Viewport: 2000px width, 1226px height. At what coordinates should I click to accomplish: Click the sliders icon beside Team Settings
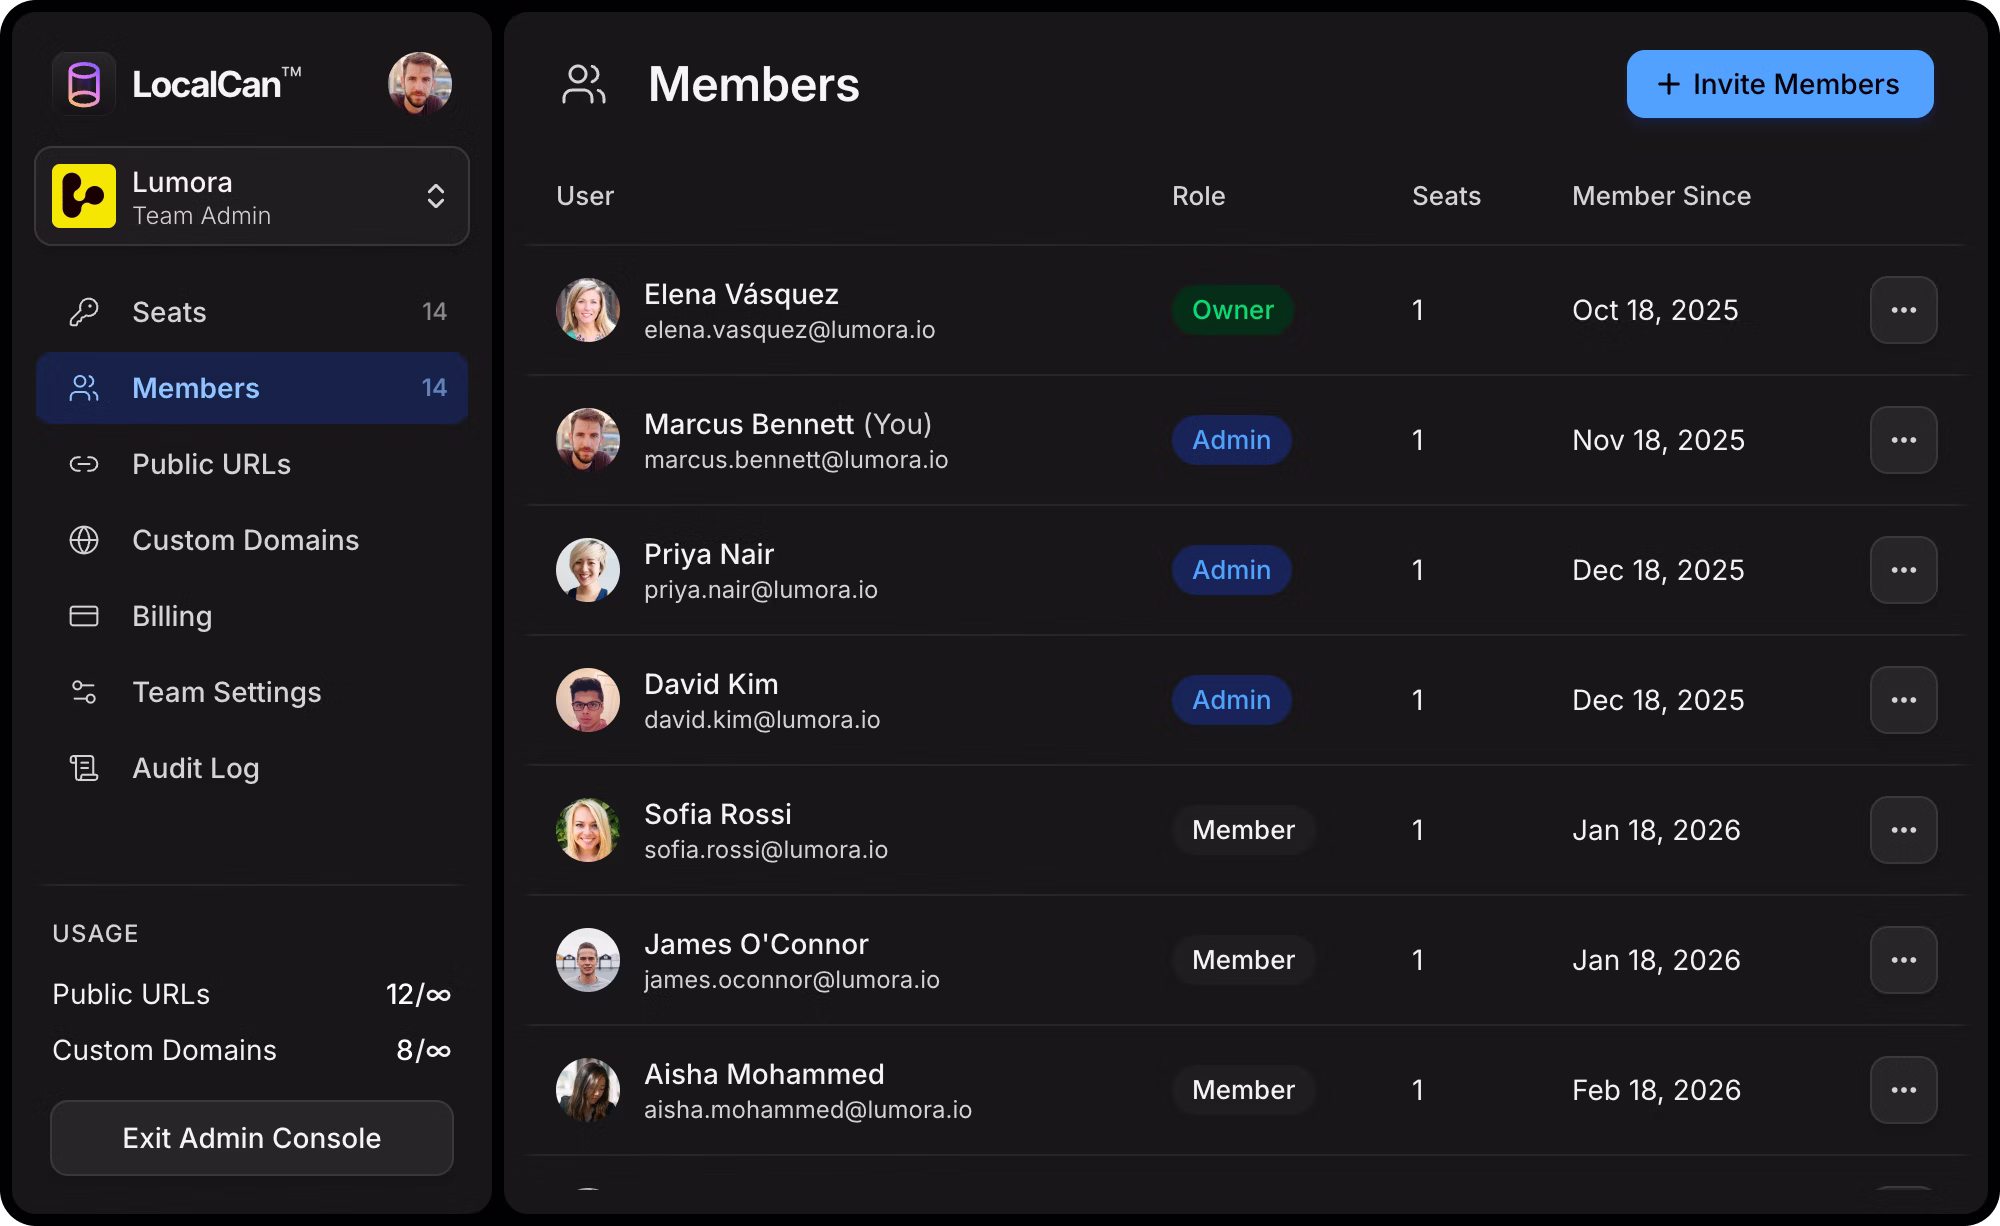pos(84,692)
